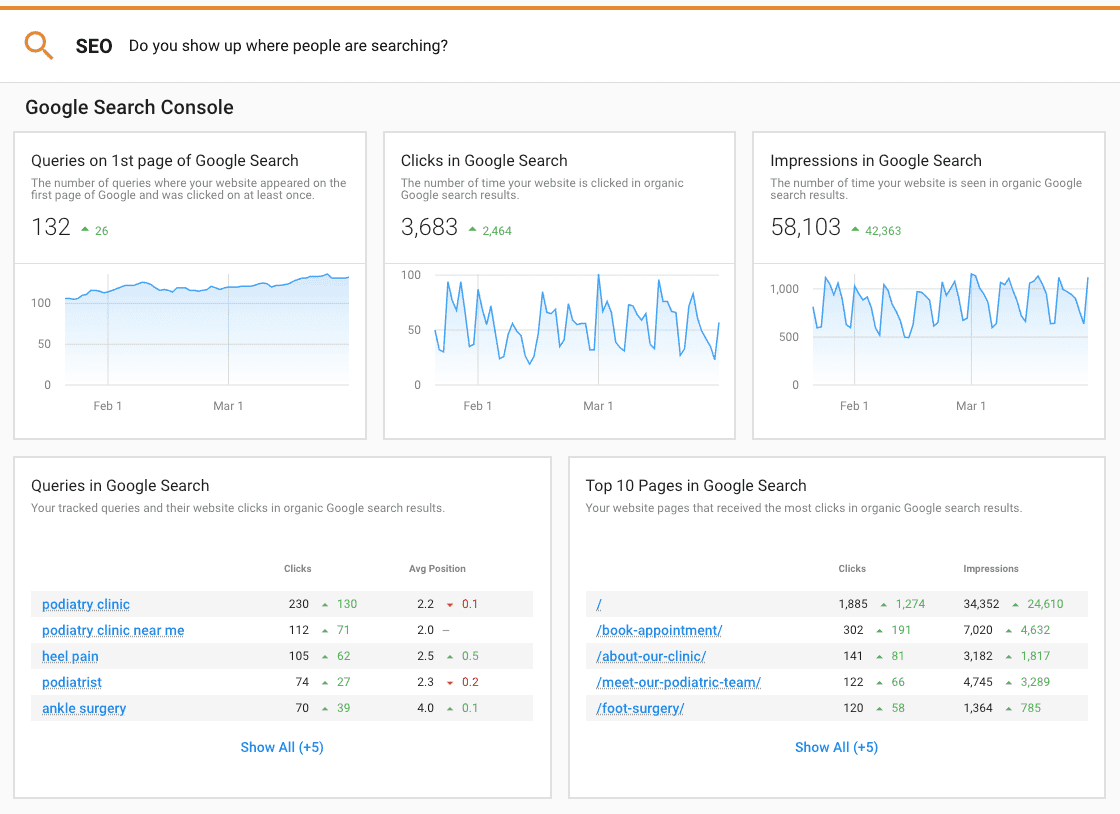Click the Avg Position column header
1120x814 pixels.
point(437,568)
